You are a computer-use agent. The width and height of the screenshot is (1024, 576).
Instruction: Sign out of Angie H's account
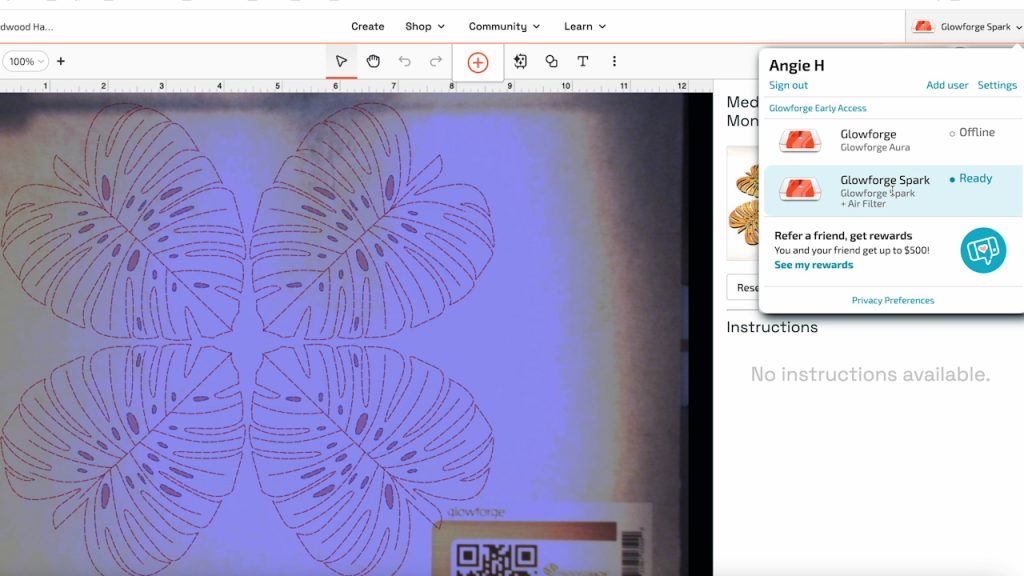pos(787,85)
